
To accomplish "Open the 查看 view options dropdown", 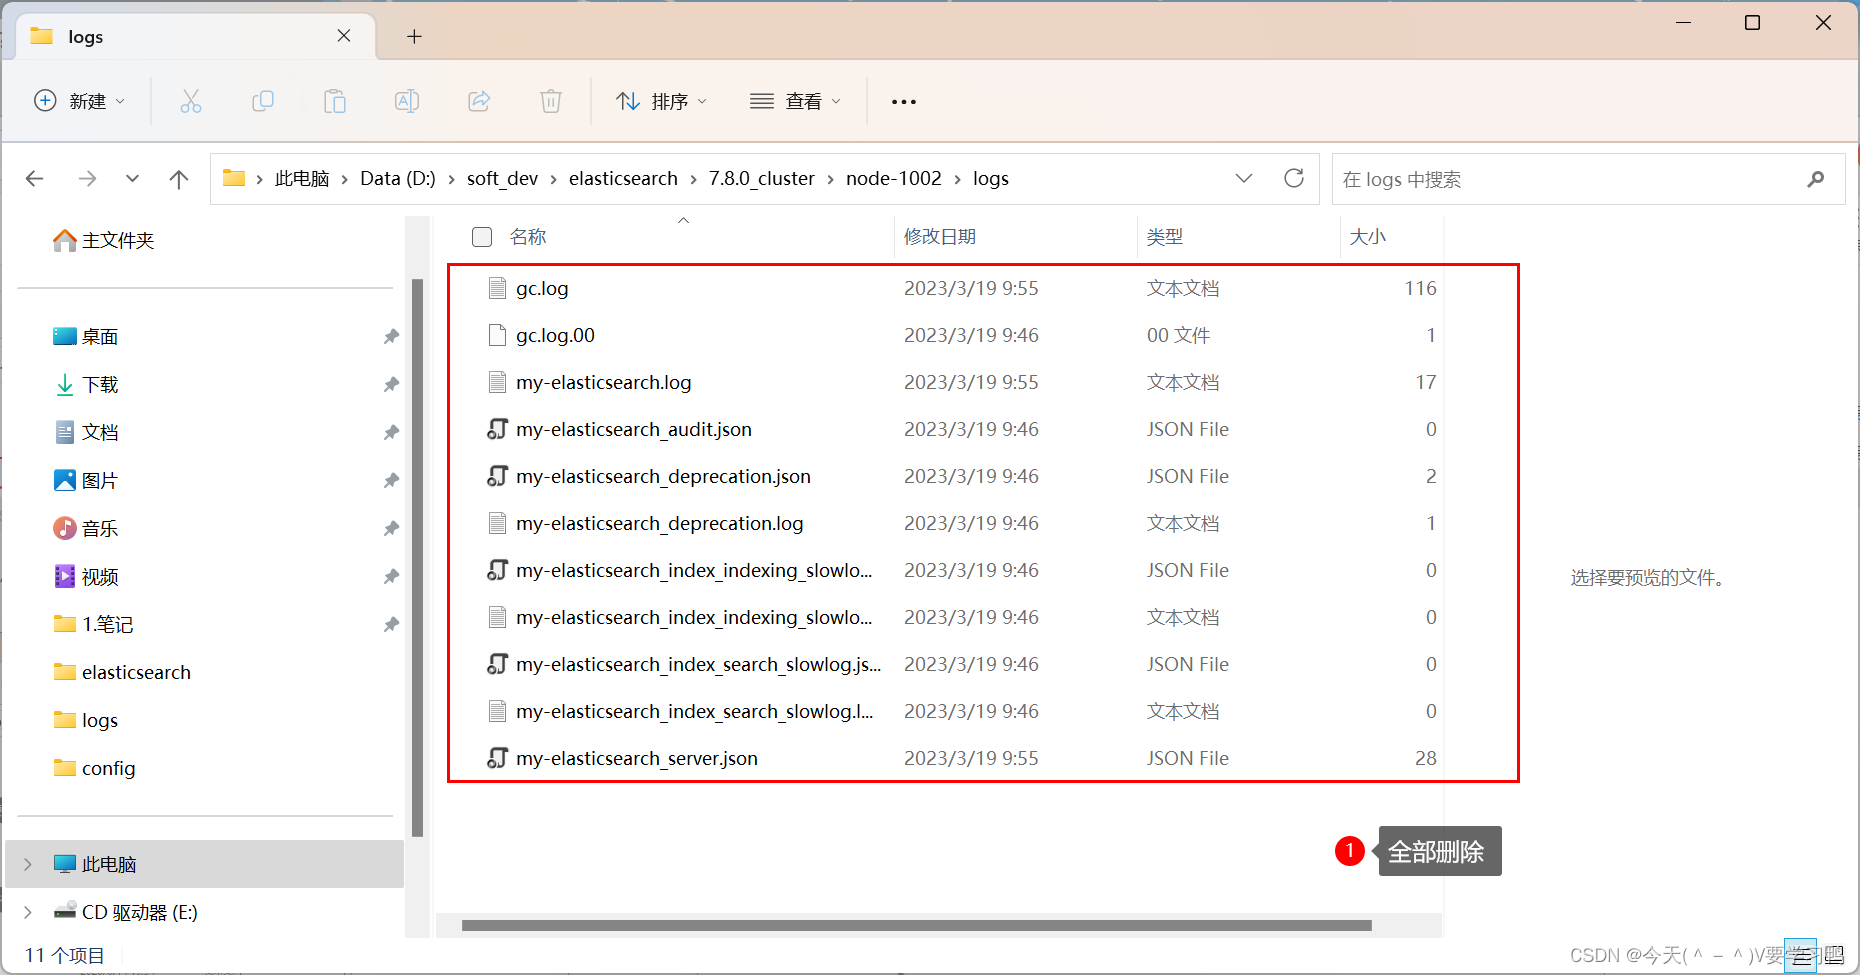I will click(x=795, y=100).
